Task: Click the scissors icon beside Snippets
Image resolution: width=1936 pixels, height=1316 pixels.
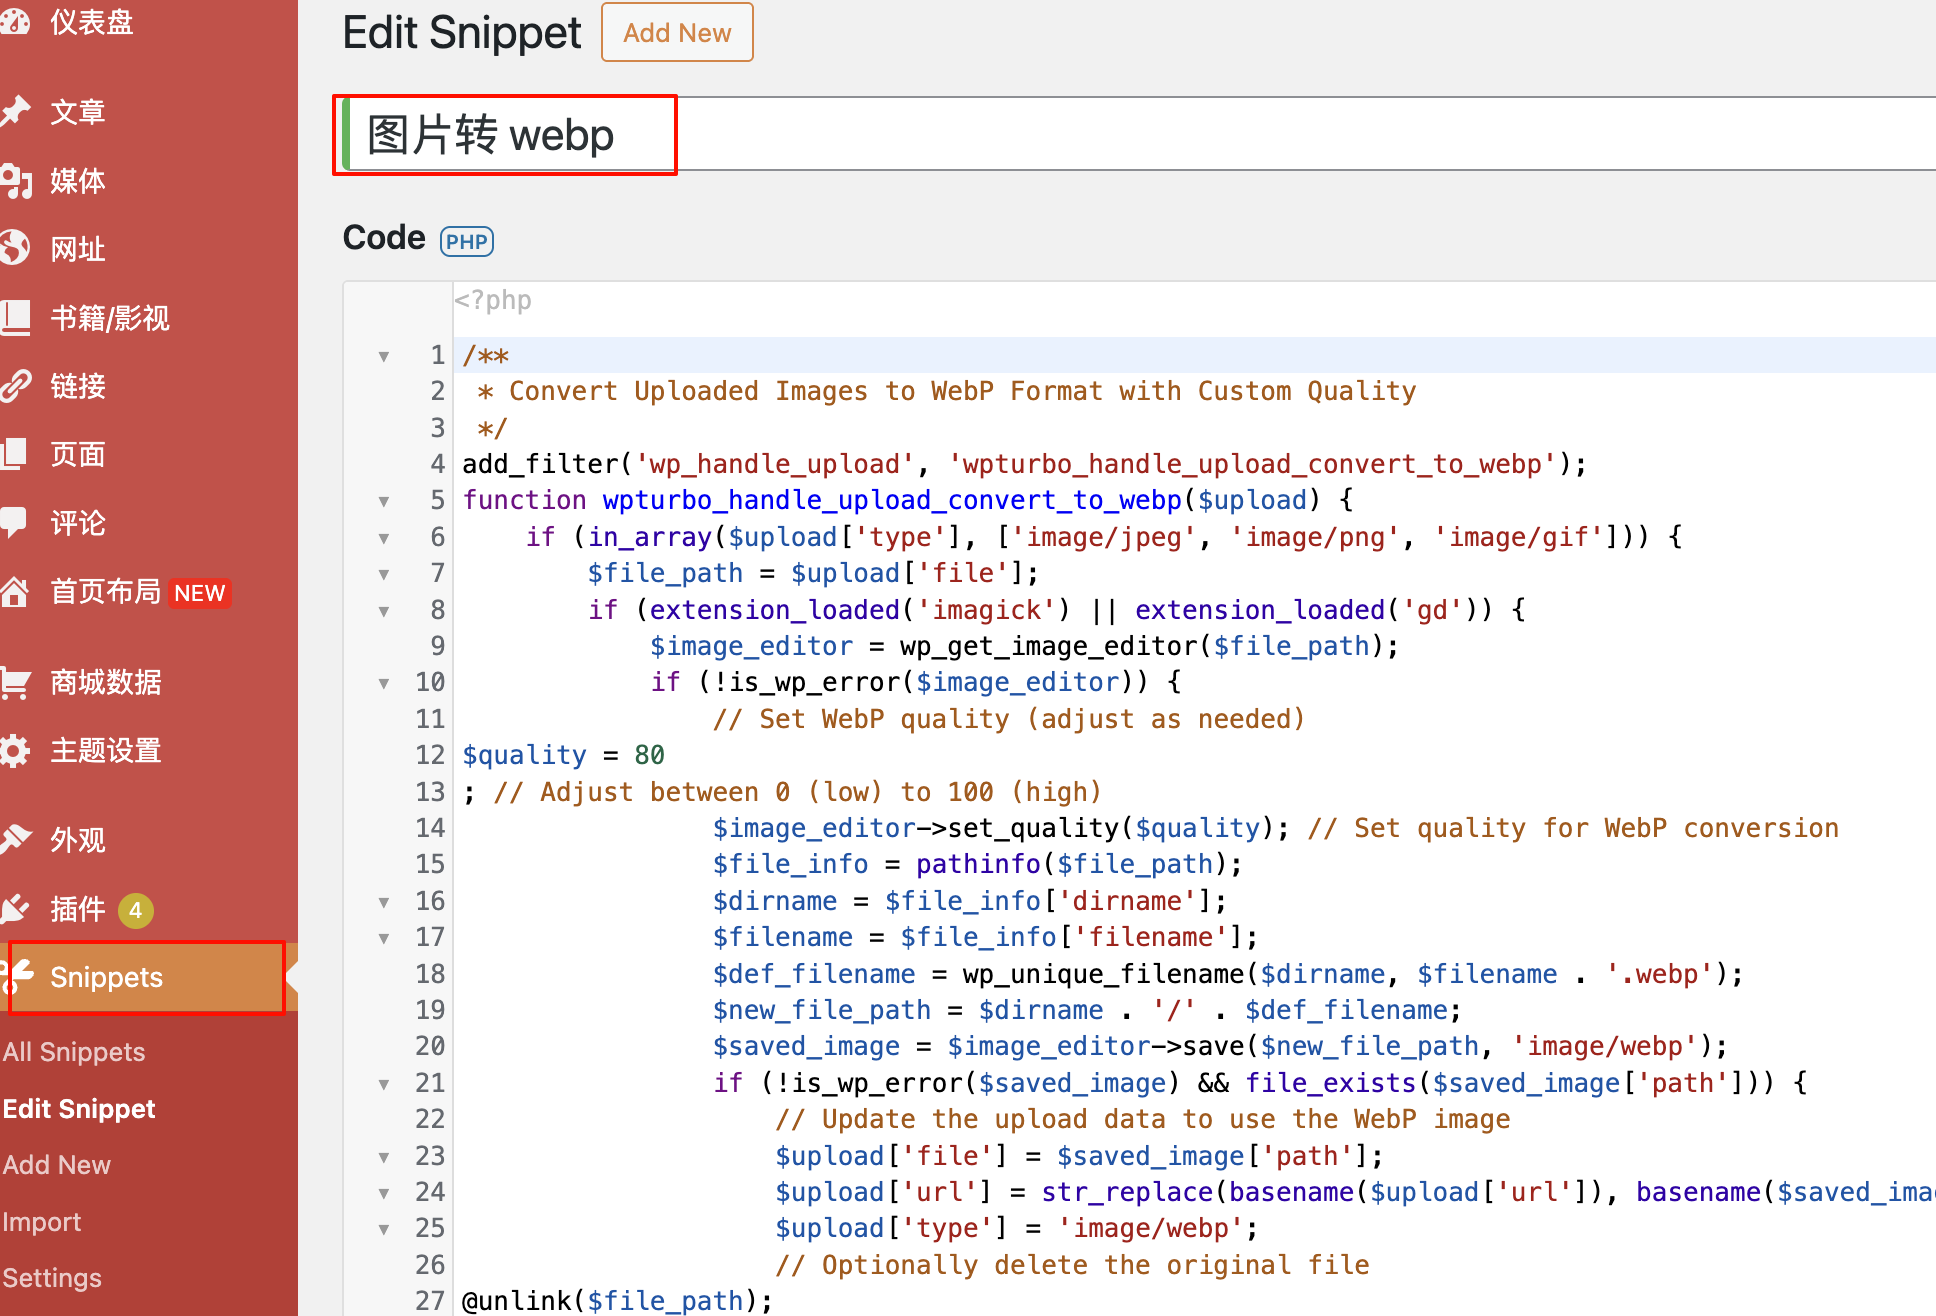Action: click(18, 976)
